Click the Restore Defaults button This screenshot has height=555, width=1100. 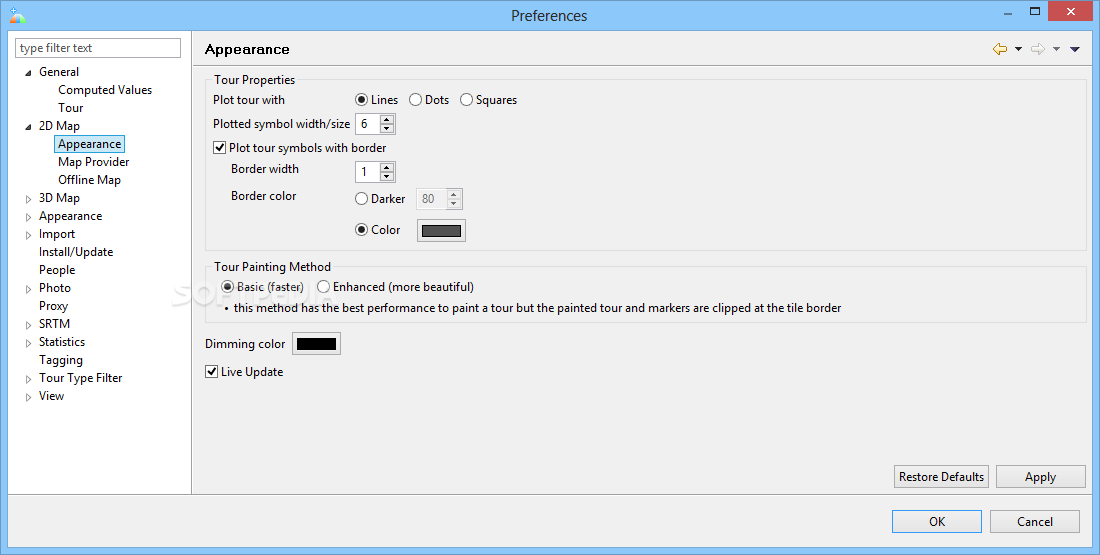(x=941, y=477)
